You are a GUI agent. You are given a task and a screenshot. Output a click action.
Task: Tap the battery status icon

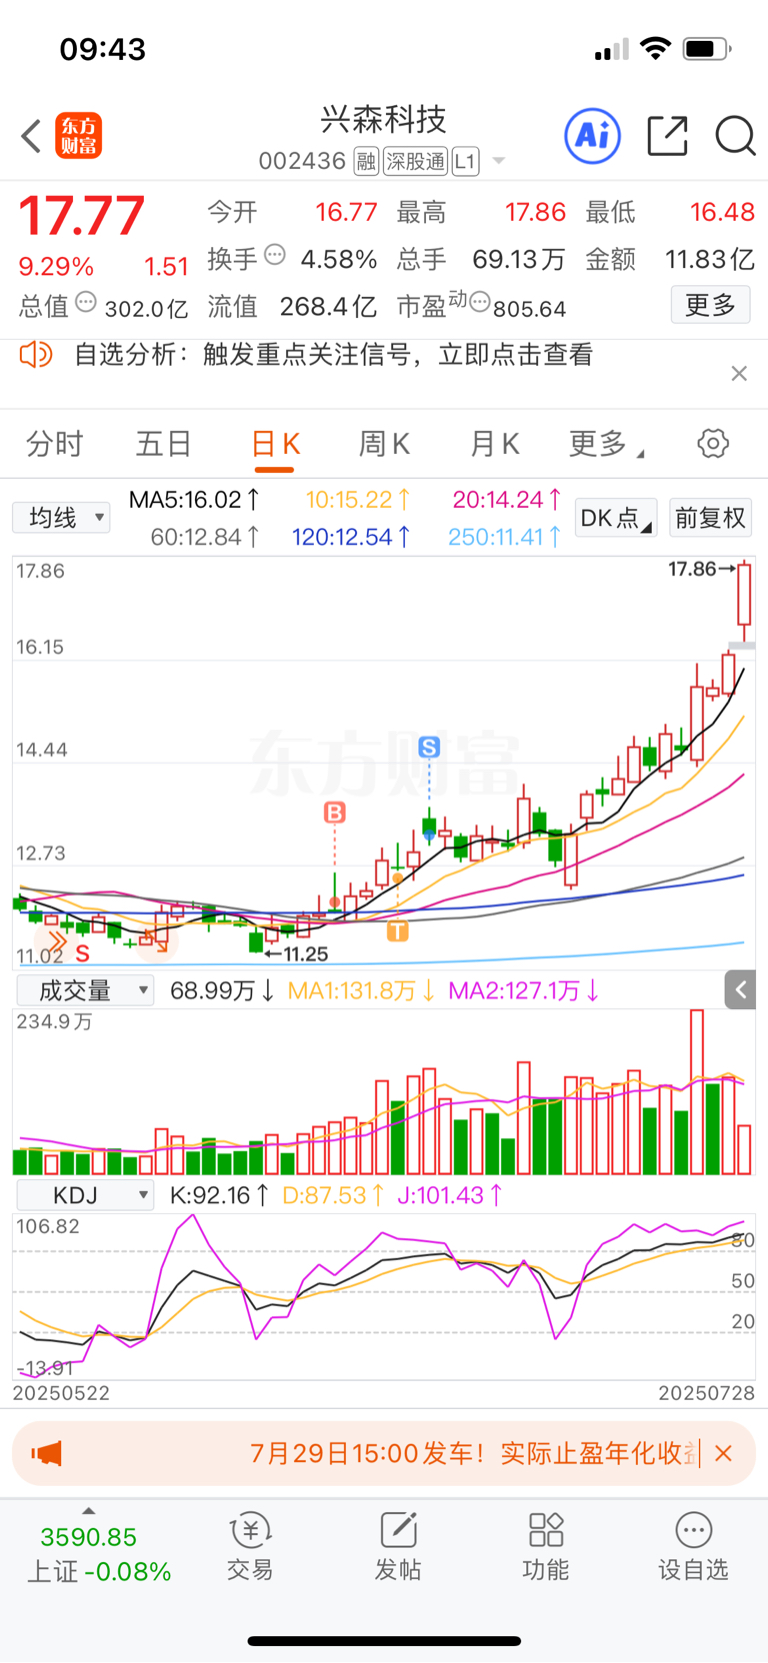pyautogui.click(x=707, y=48)
